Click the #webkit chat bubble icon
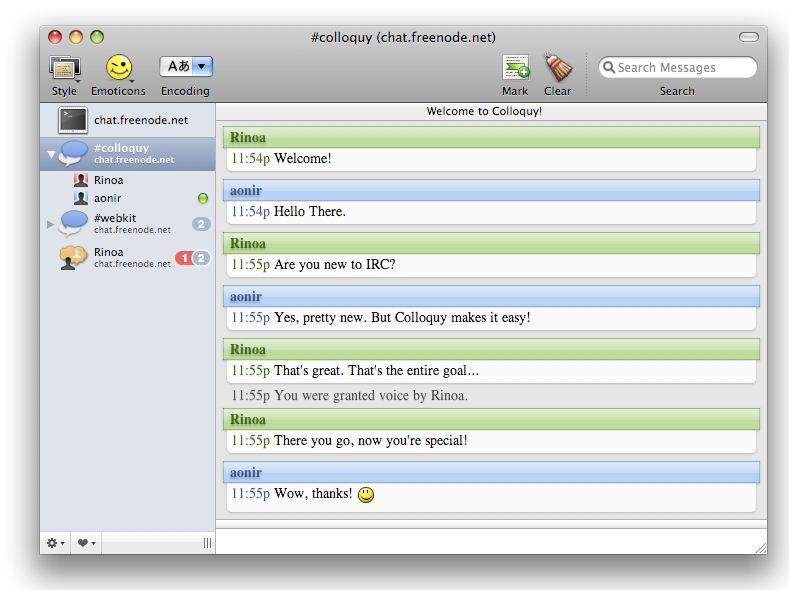The height and width of the screenshot is (590, 789). [x=73, y=223]
